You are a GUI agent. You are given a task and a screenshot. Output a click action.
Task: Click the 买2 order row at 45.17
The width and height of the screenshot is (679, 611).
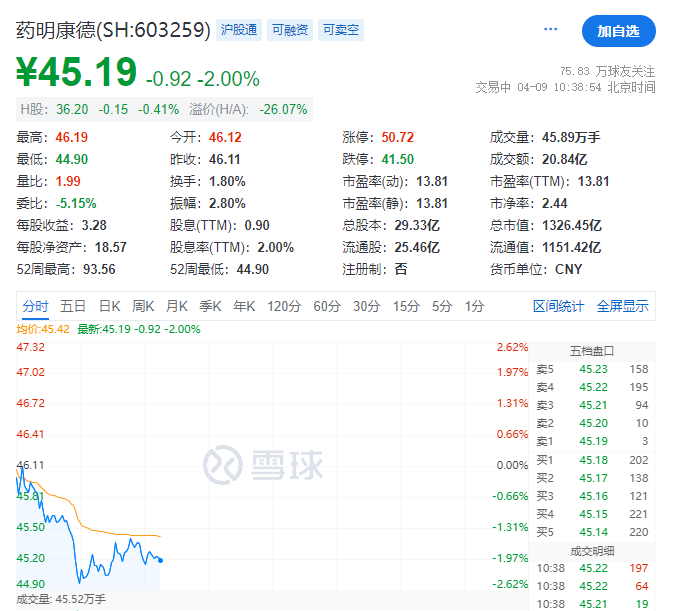(x=592, y=478)
